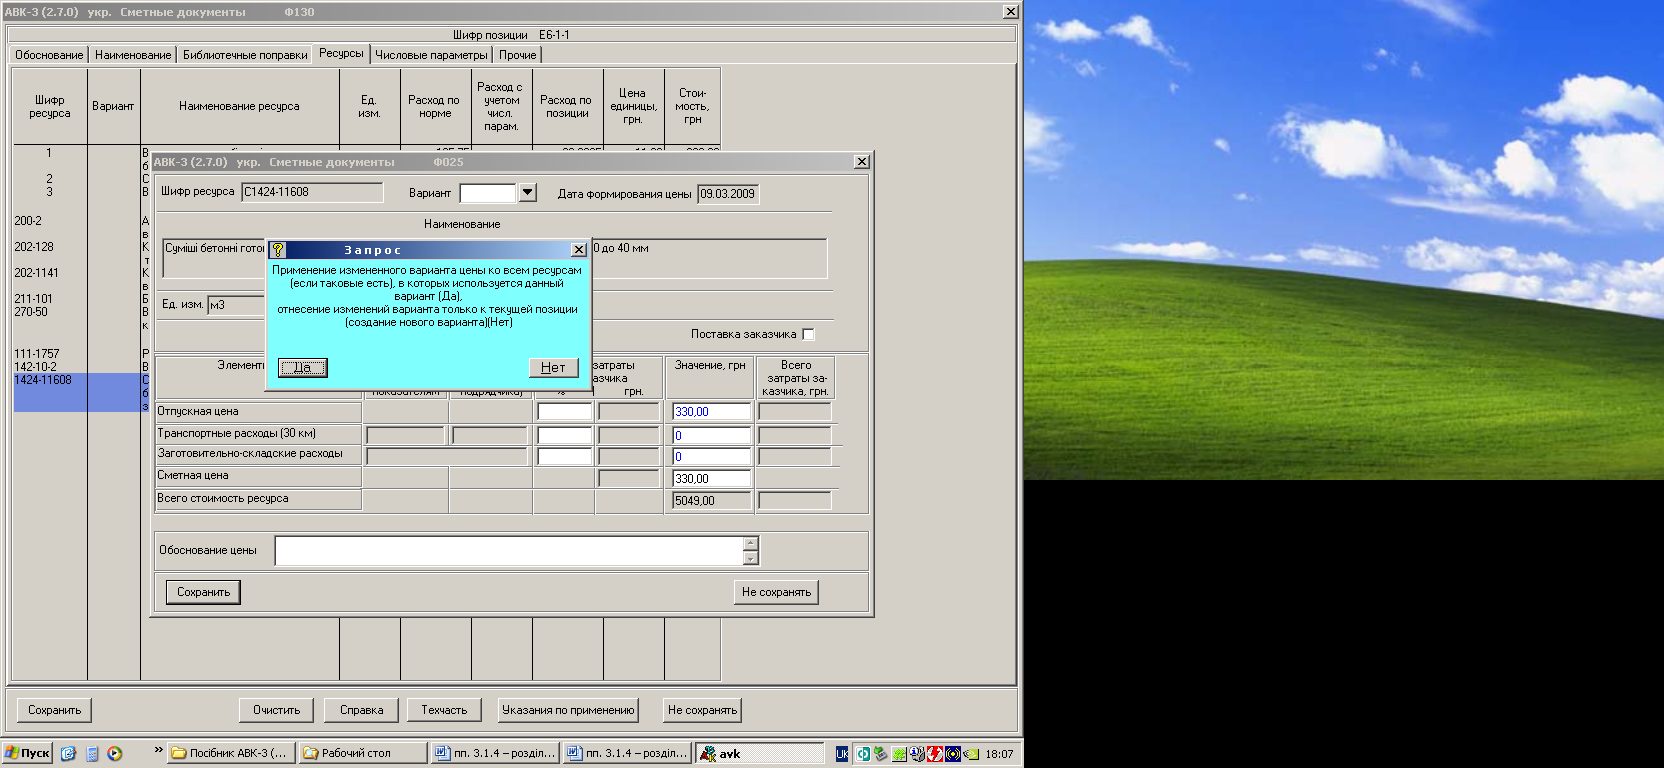Click the system clock showing 18:07

[999, 754]
